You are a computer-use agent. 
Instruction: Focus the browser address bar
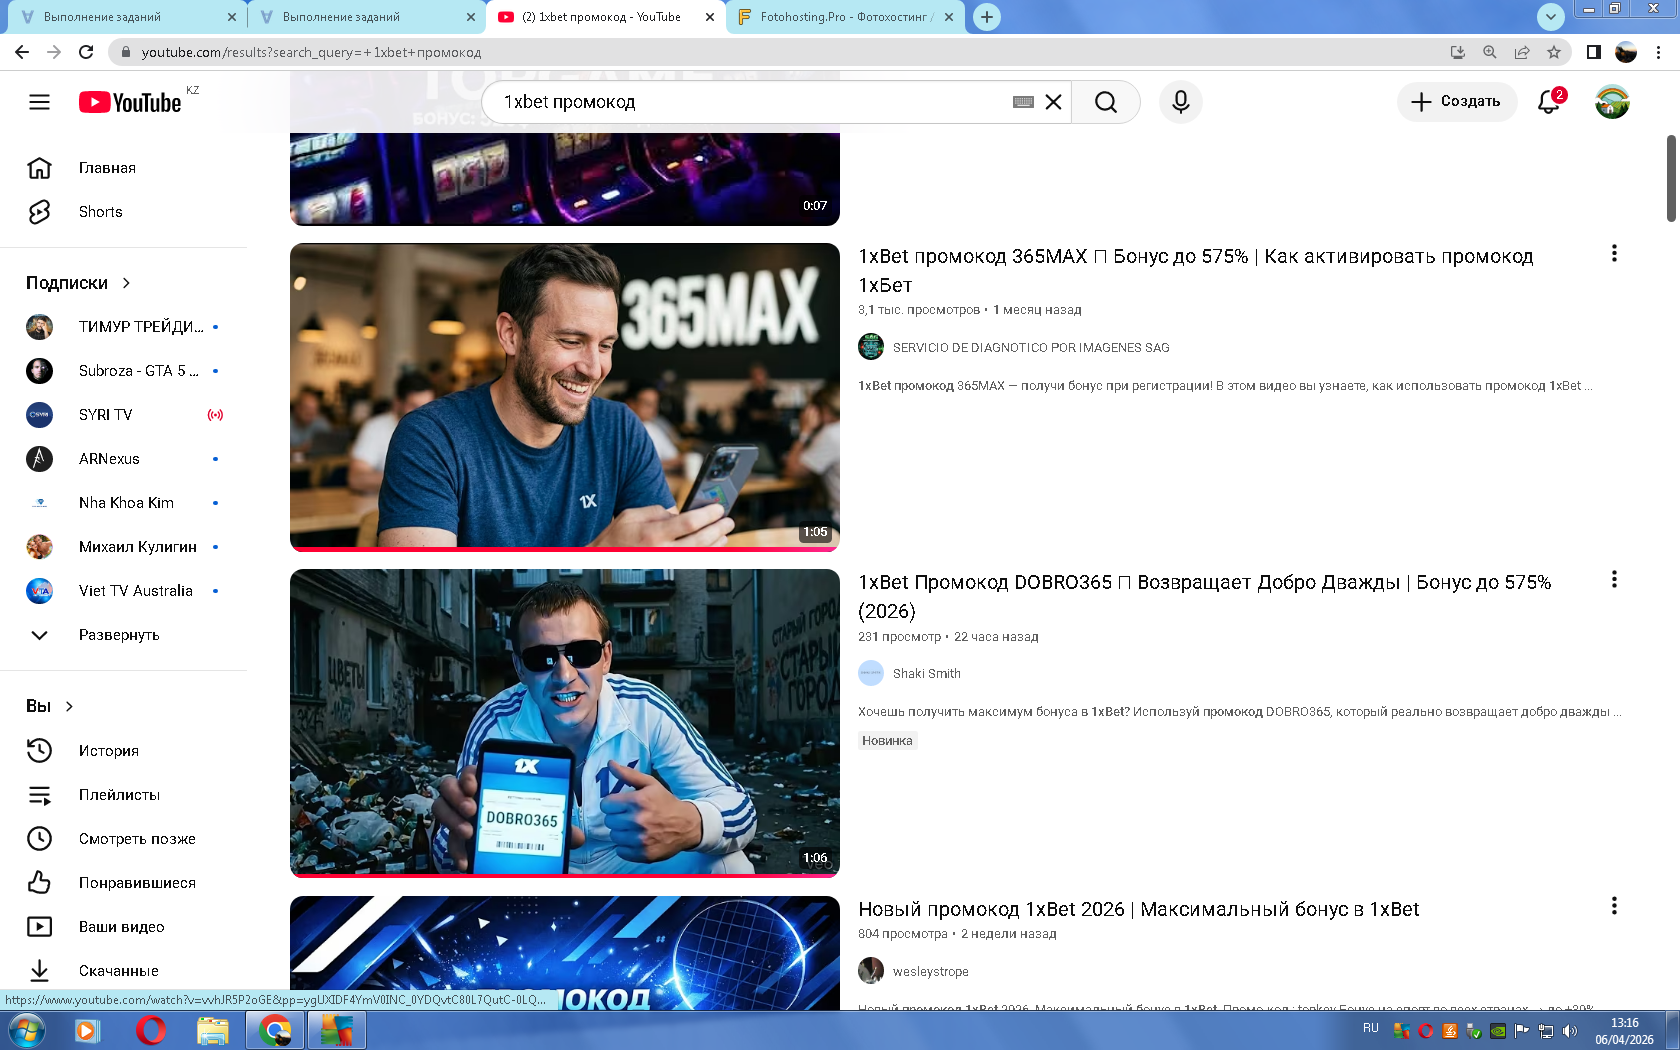click(780, 52)
